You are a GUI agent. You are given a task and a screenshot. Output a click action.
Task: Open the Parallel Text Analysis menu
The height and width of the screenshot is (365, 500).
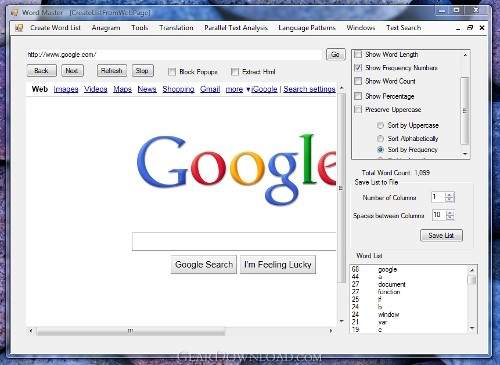[236, 28]
